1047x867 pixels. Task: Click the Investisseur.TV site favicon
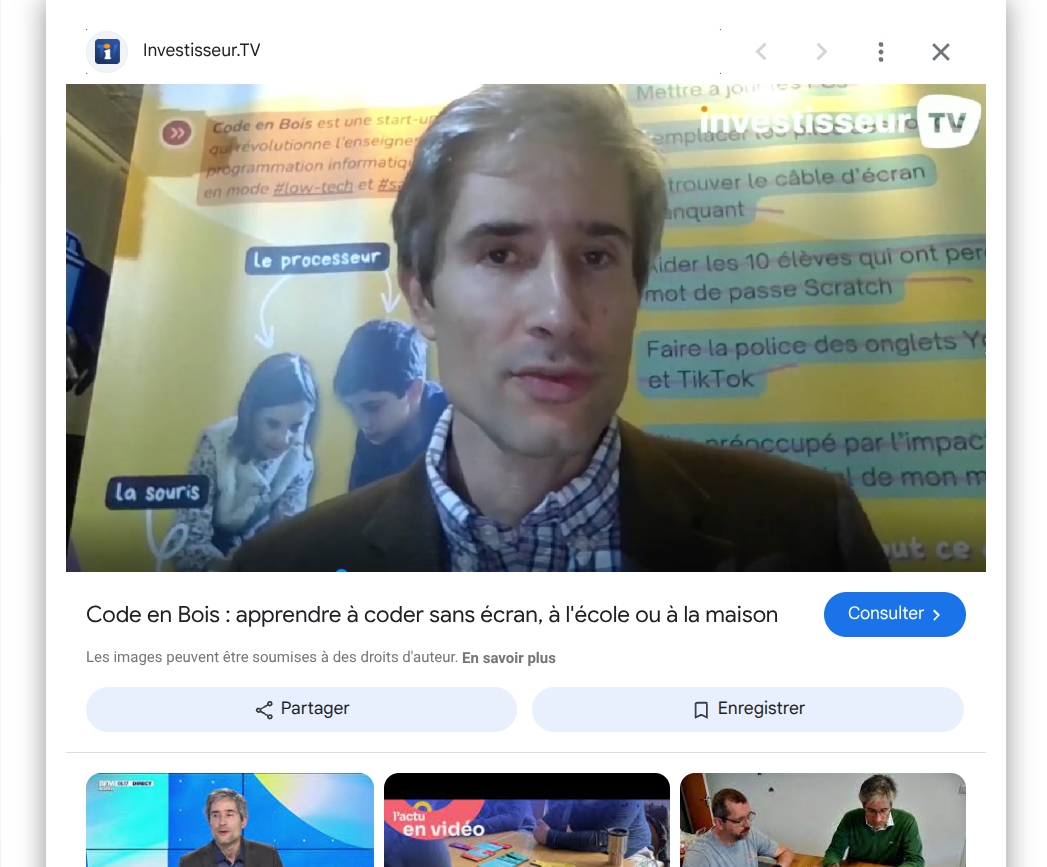tap(107, 51)
